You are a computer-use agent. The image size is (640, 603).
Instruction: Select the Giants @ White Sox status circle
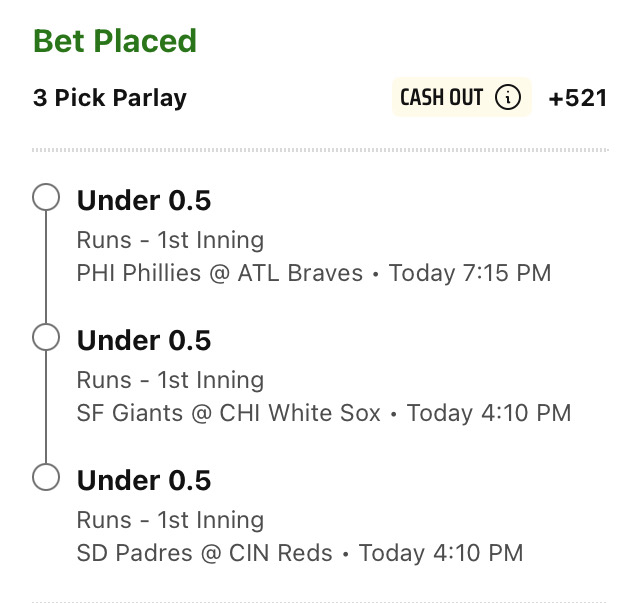click(46, 337)
